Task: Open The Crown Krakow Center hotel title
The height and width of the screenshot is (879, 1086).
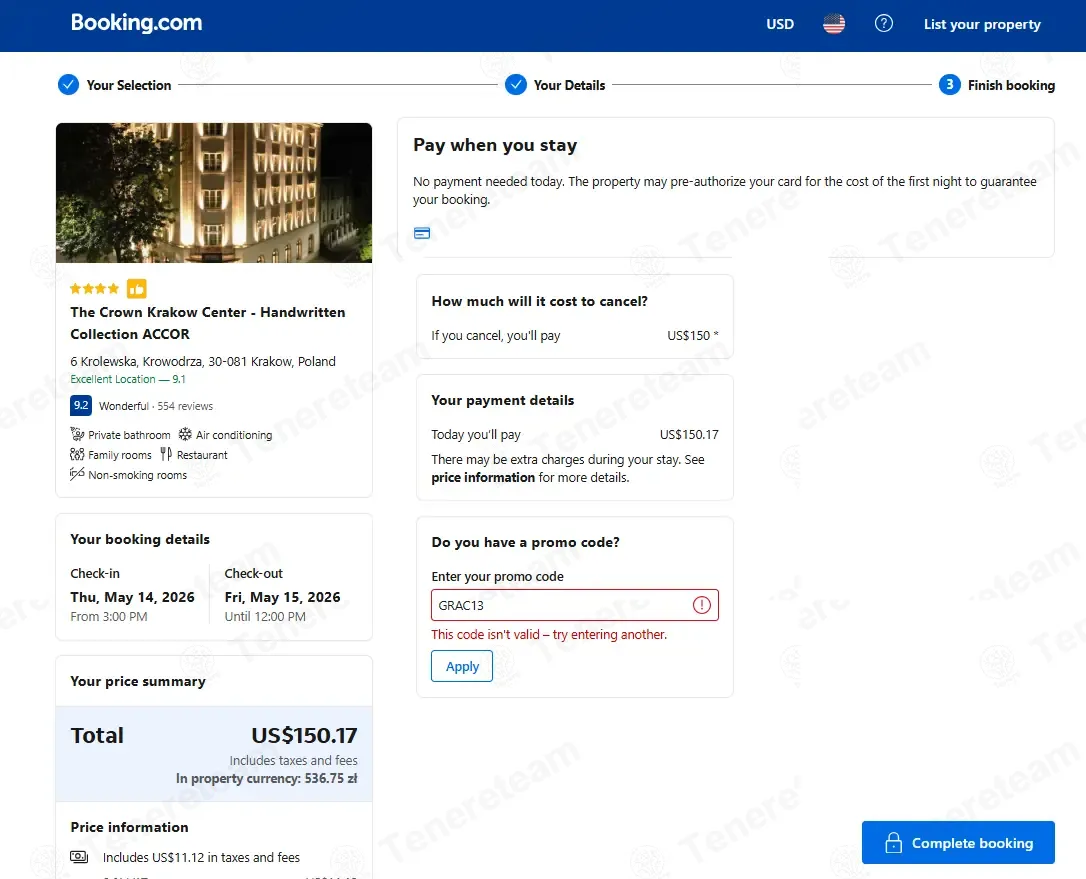Action: point(208,323)
